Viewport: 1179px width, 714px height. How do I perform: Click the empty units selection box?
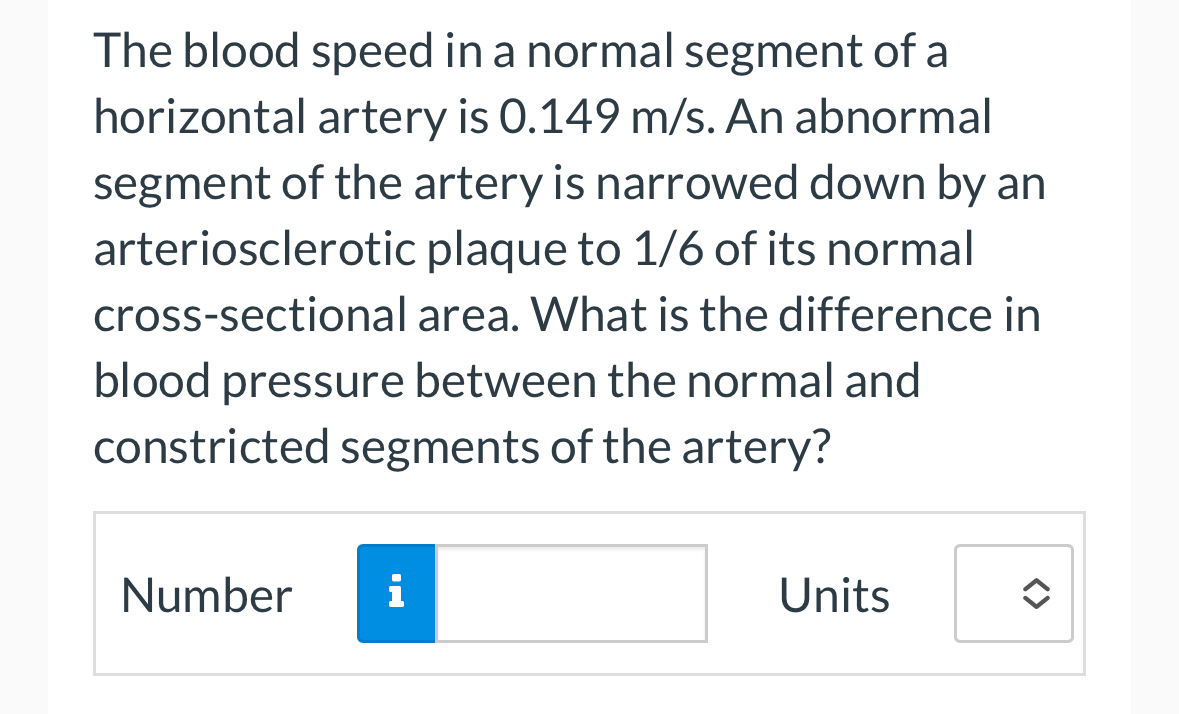1013,593
